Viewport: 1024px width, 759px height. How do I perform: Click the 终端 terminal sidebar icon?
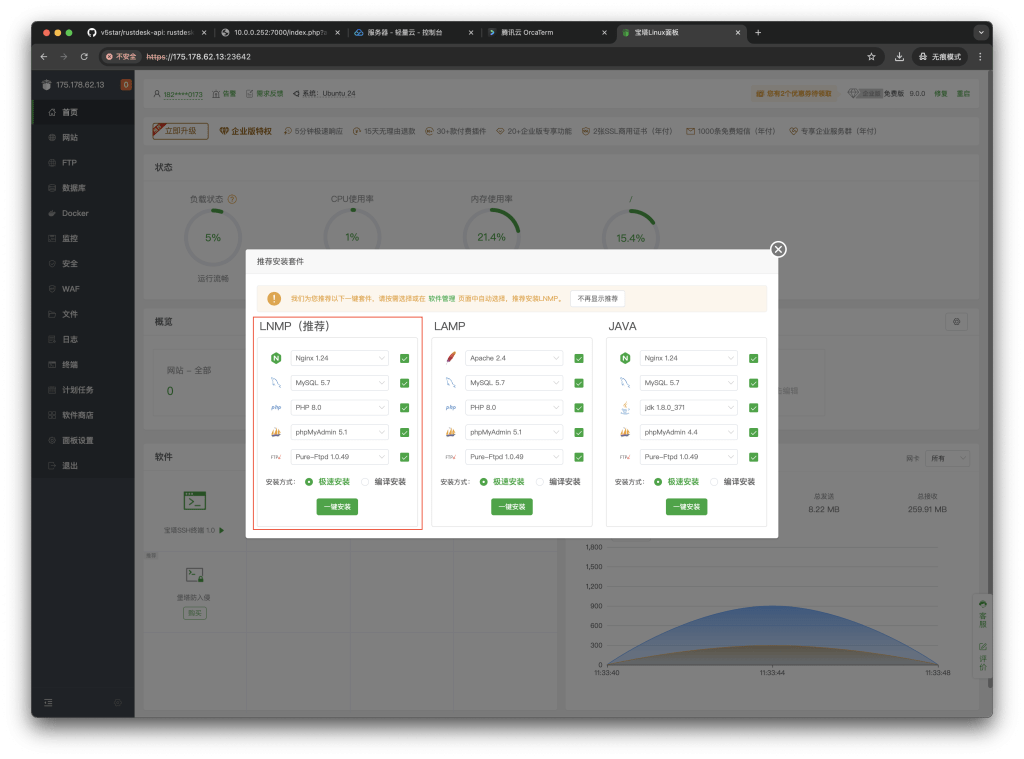53,364
